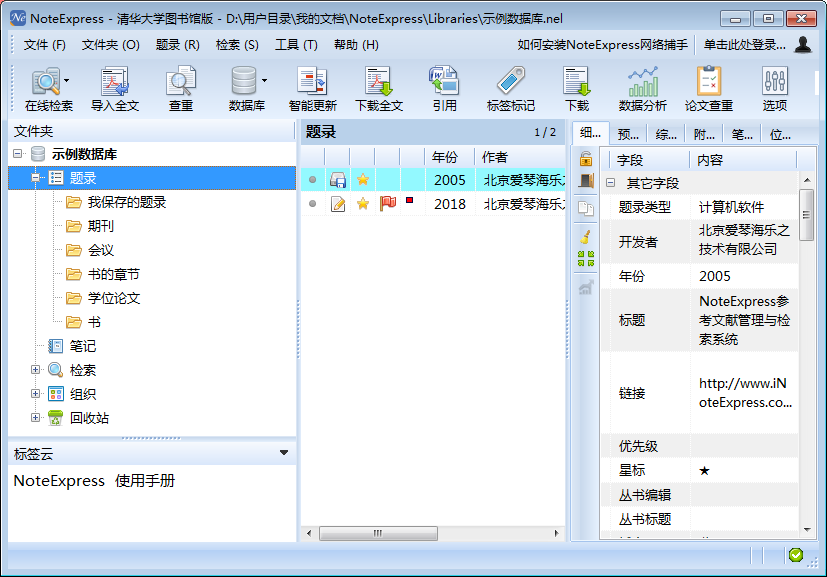827x577 pixels.
Task: Click the user account avatar icon
Action: point(803,45)
